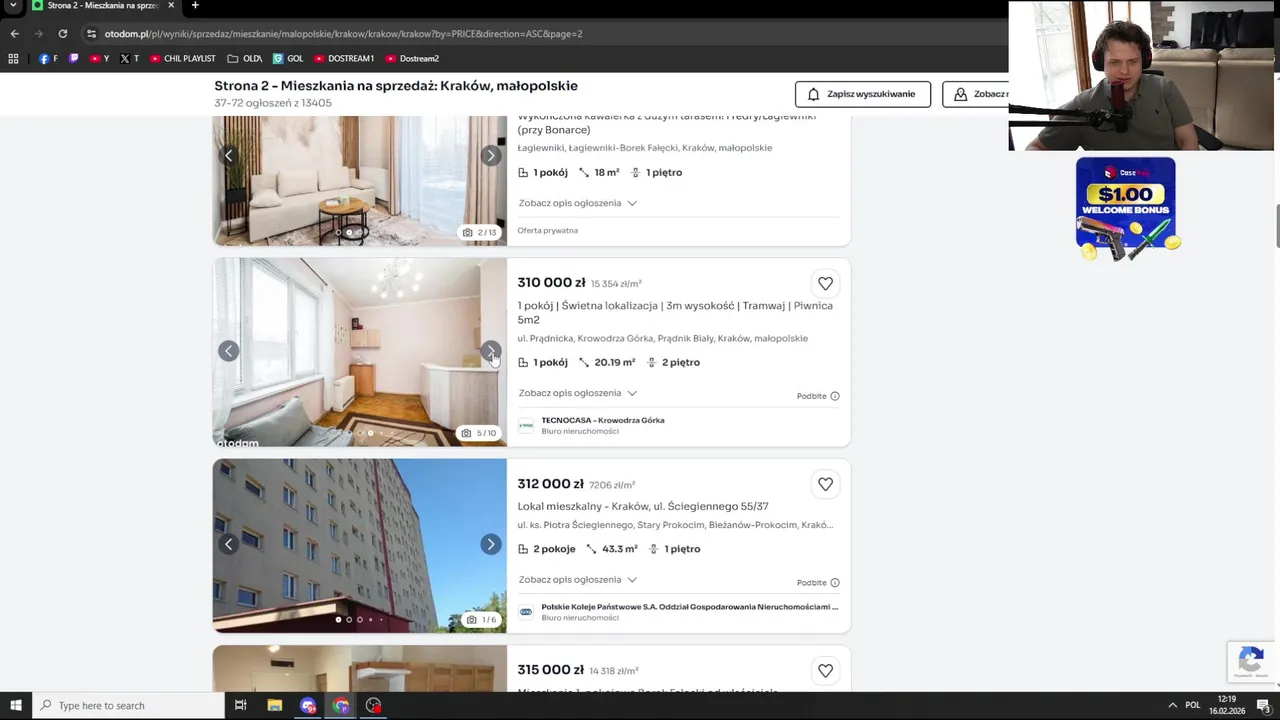Open OBS recording app on taskbar
This screenshot has width=1280, height=720.
[x=373, y=705]
